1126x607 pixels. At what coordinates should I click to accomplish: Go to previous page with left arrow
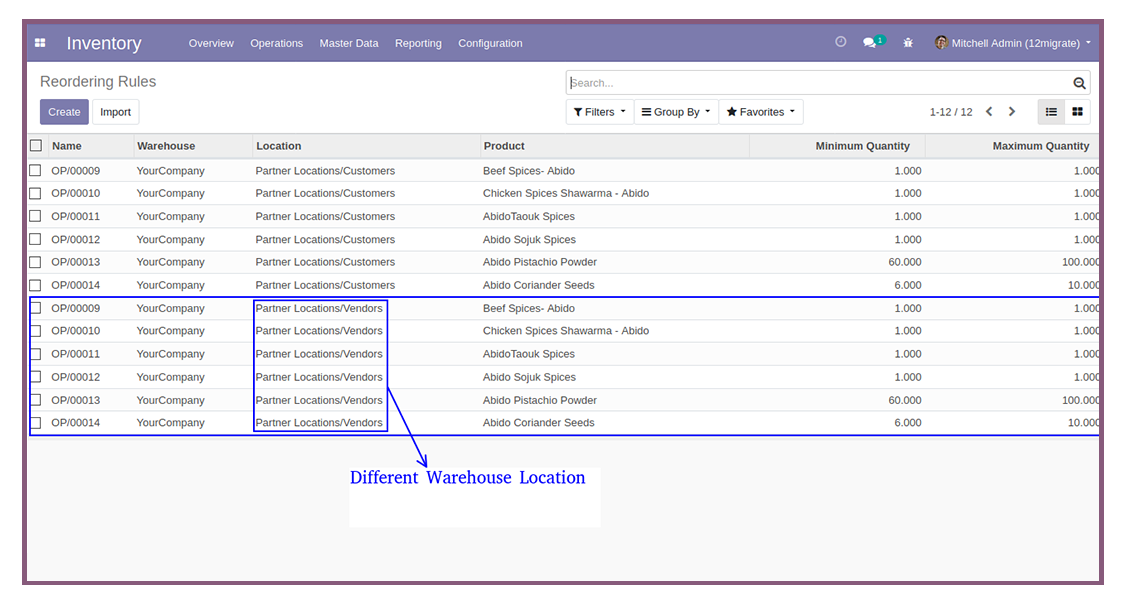(x=989, y=112)
